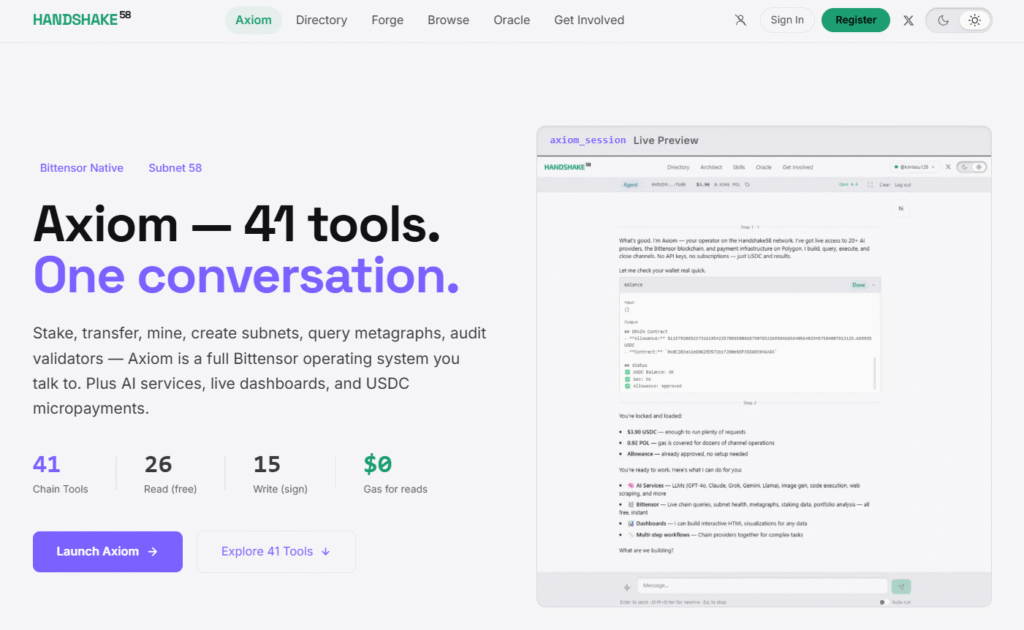The width and height of the screenshot is (1024, 630).
Task: Click the lightning bolt icon beside the message box
Action: coord(626,587)
